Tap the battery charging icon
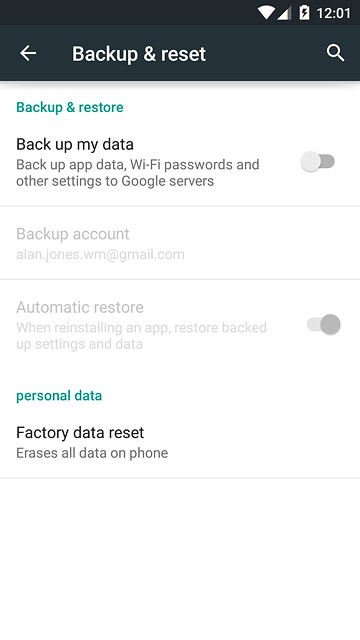The width and height of the screenshot is (360, 640). click(x=304, y=13)
